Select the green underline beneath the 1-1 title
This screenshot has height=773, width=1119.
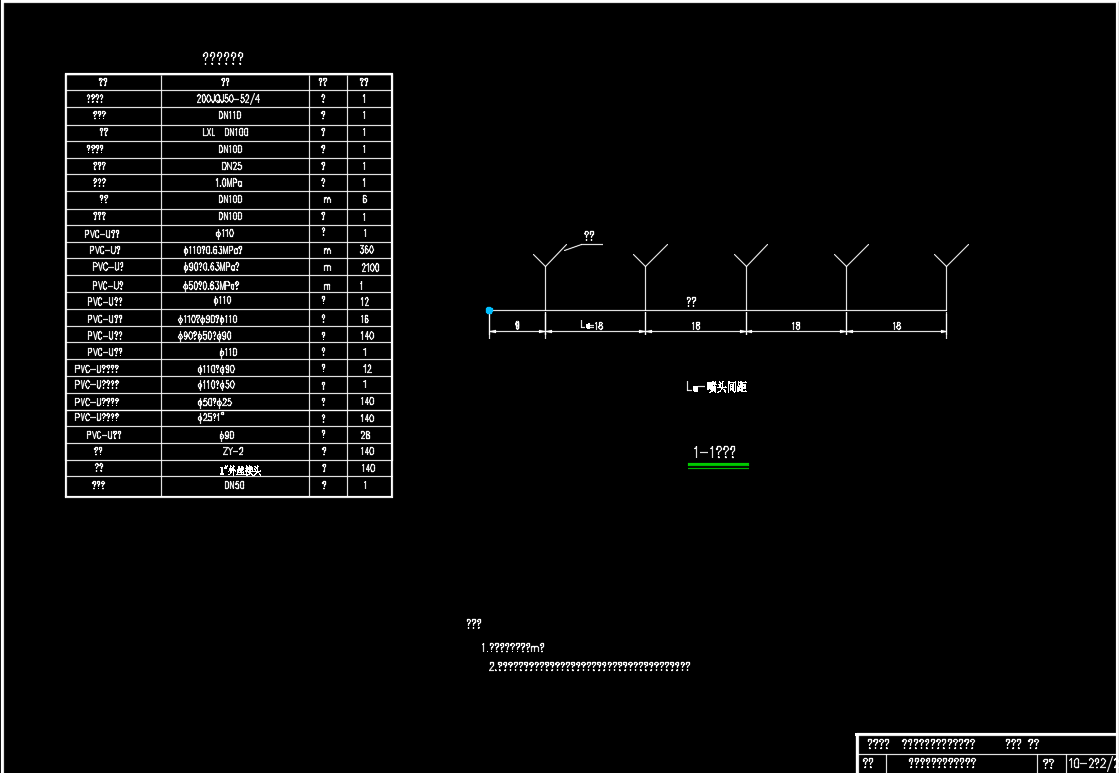(x=718, y=465)
